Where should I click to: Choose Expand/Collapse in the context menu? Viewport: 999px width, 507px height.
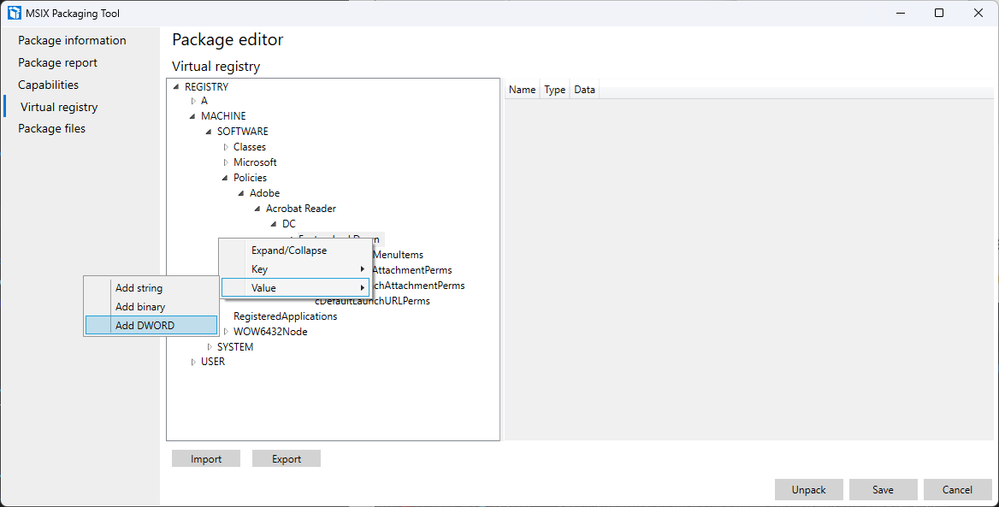(x=296, y=250)
